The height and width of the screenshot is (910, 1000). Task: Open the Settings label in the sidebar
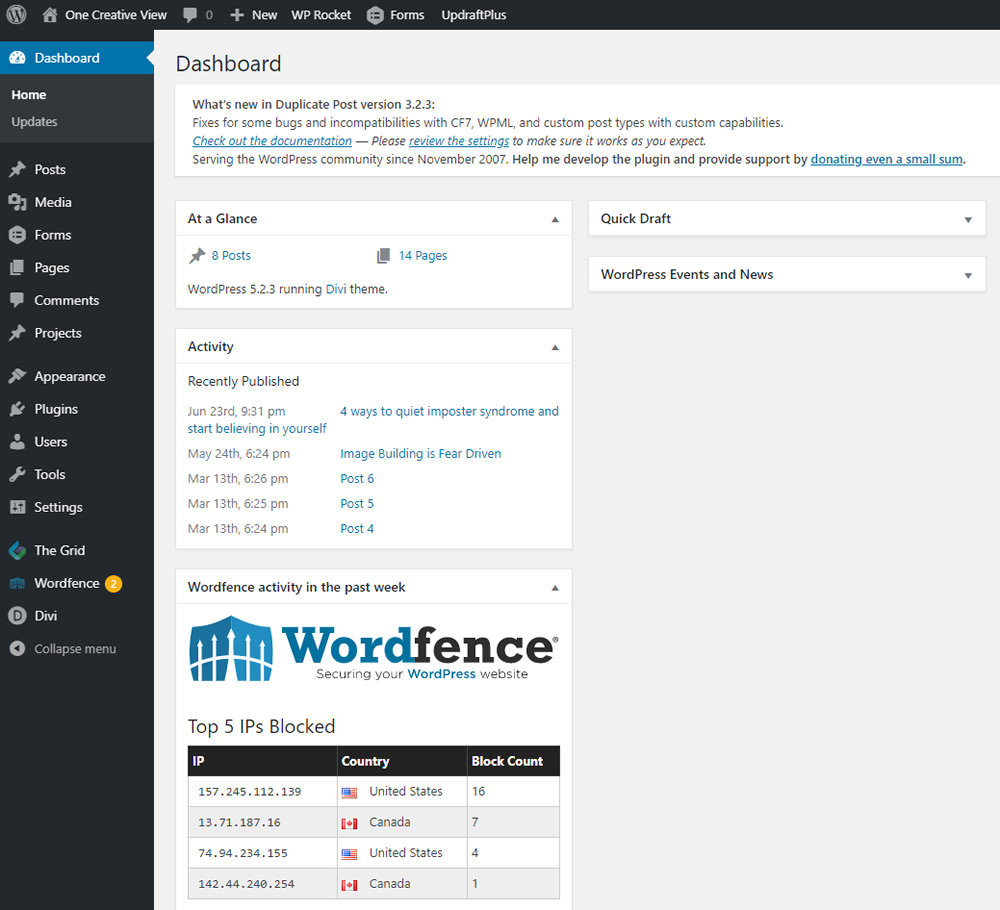58,507
